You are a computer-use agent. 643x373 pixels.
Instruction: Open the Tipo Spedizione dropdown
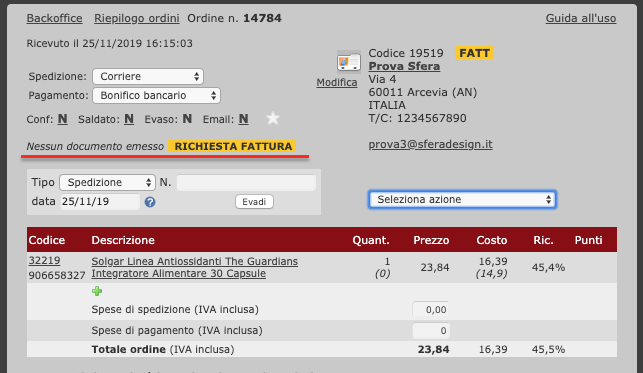point(107,182)
